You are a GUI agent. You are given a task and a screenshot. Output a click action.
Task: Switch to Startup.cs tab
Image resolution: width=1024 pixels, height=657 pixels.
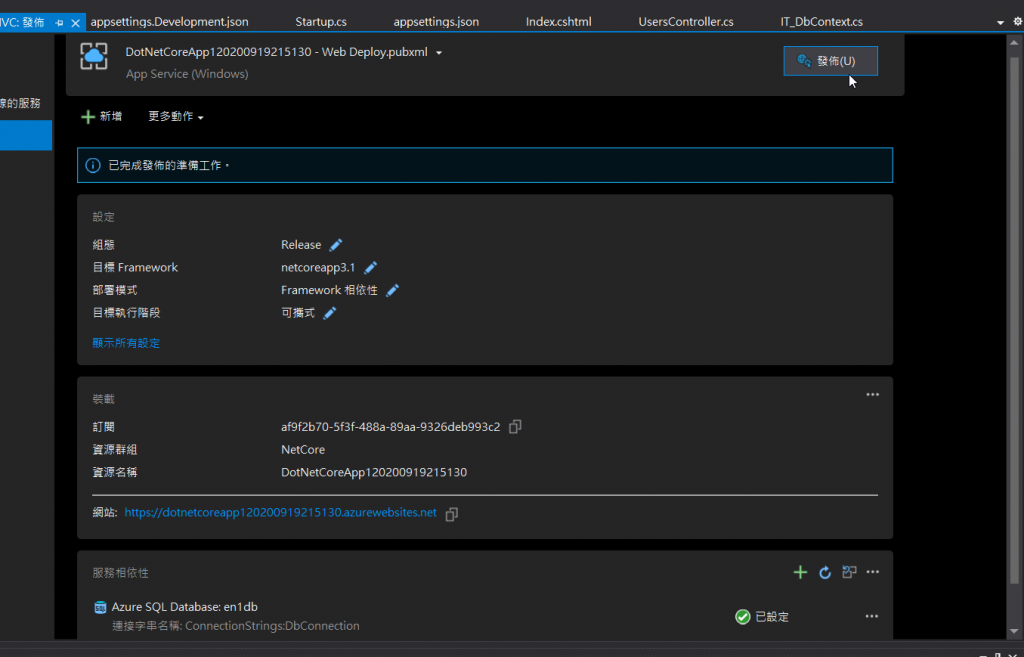point(321,22)
